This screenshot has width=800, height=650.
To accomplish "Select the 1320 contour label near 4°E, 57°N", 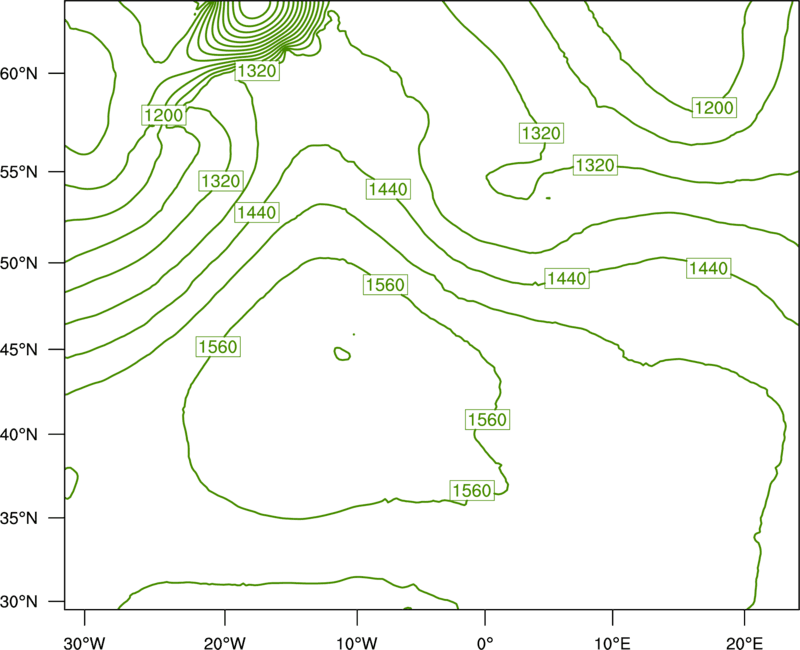I will click(x=541, y=134).
